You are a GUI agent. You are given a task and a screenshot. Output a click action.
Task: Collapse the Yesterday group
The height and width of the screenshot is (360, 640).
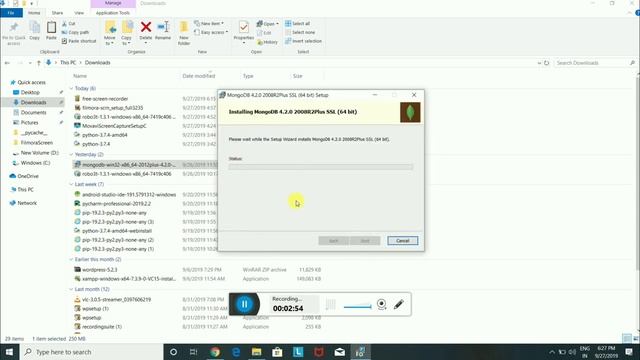[71, 155]
